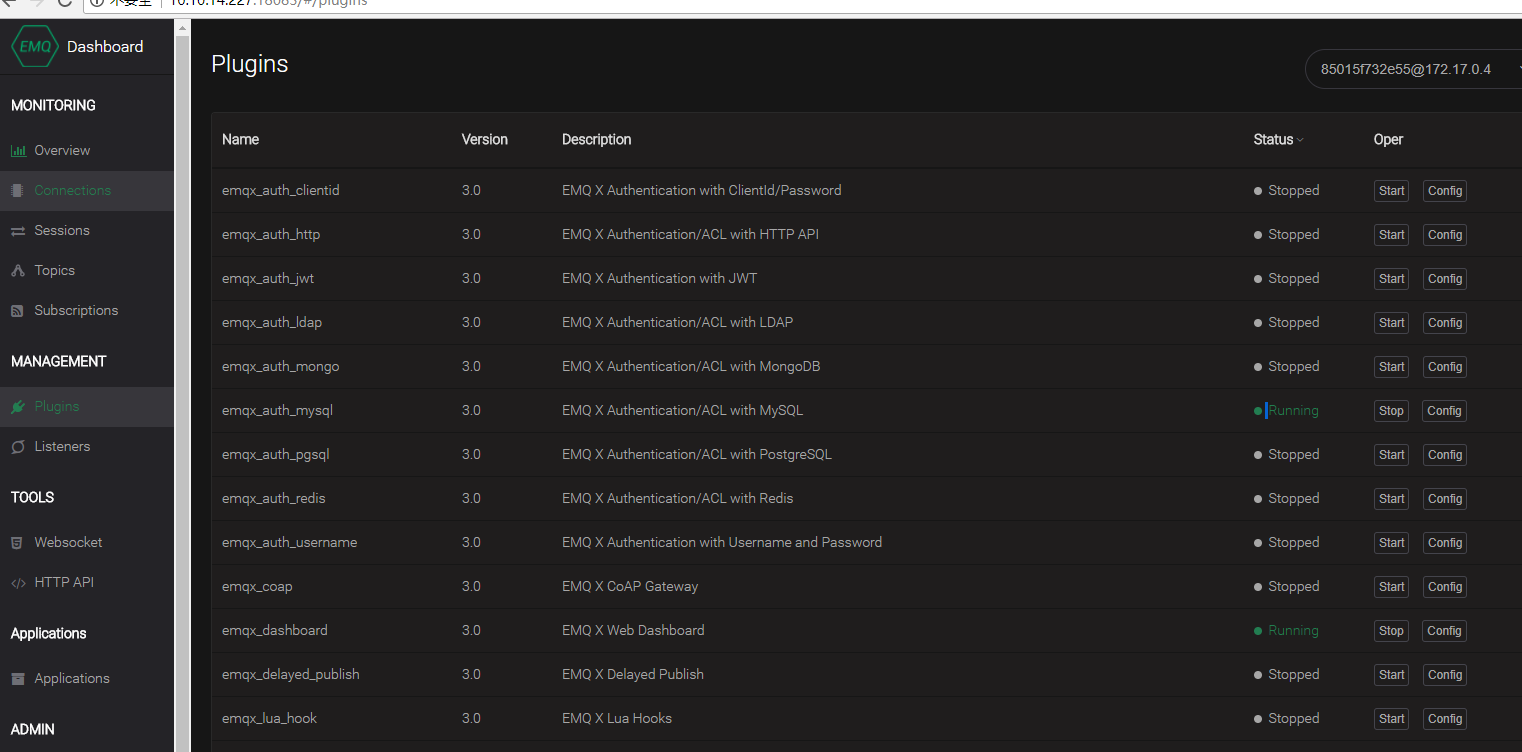
Task: Start the emqx_auth_redis plugin
Action: [1391, 499]
